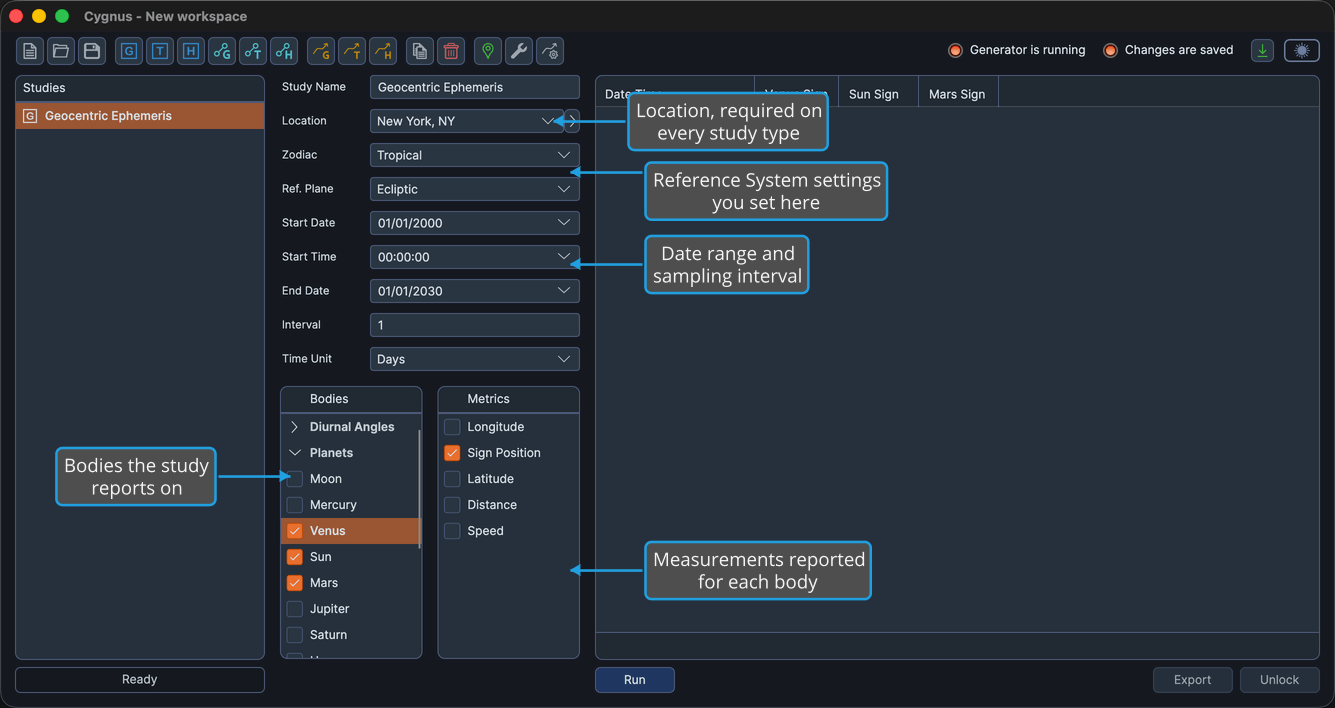1335x708 pixels.
Task: Check the Mercury body checkbox
Action: pyautogui.click(x=295, y=505)
